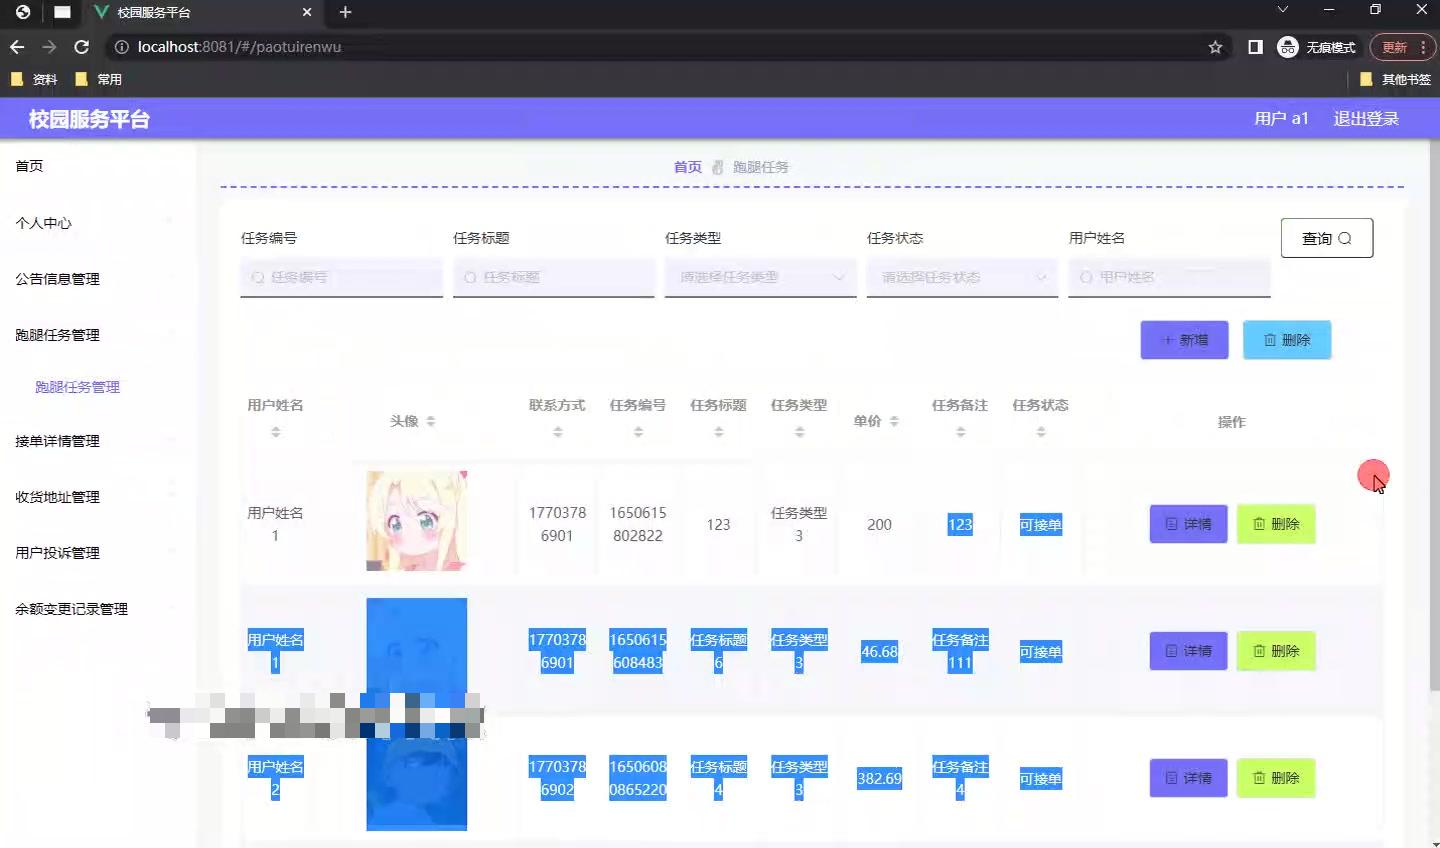Click the plus icon on the 新增 button

pos(1168,340)
